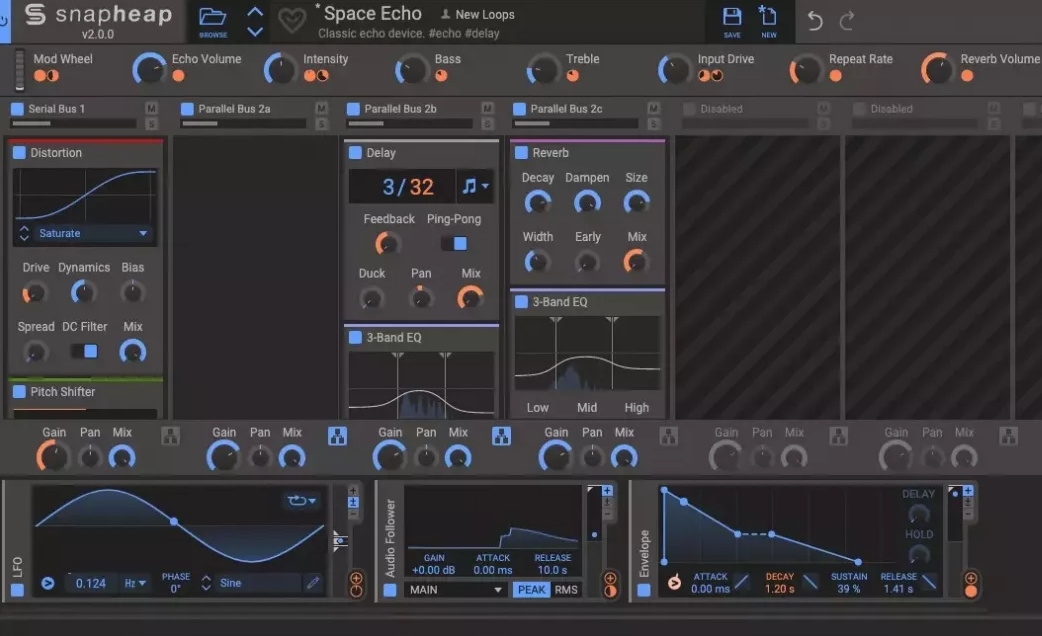Step the LFO waveform with the Sine arrows

pos(206,583)
